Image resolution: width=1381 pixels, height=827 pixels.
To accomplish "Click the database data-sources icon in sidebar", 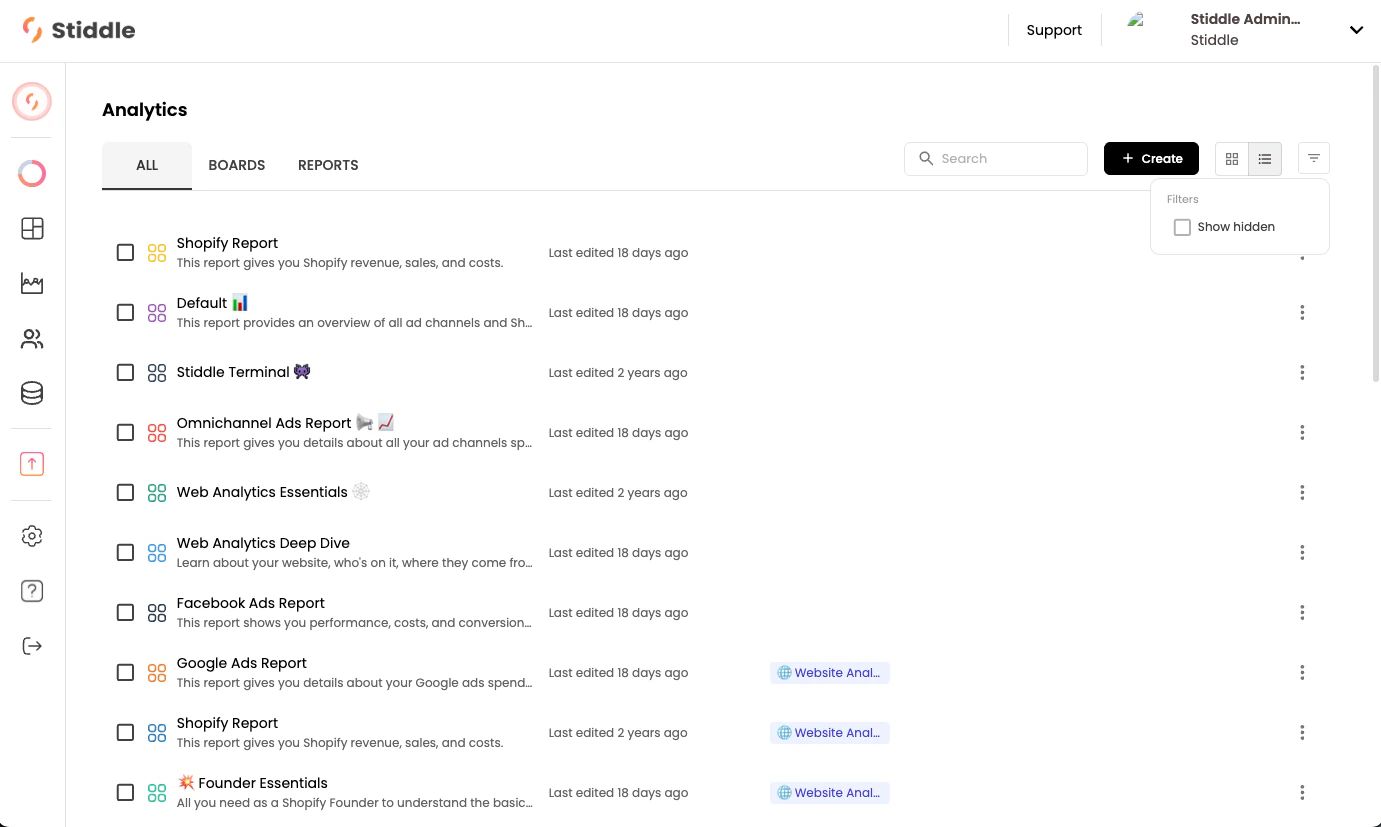I will [x=31, y=392].
